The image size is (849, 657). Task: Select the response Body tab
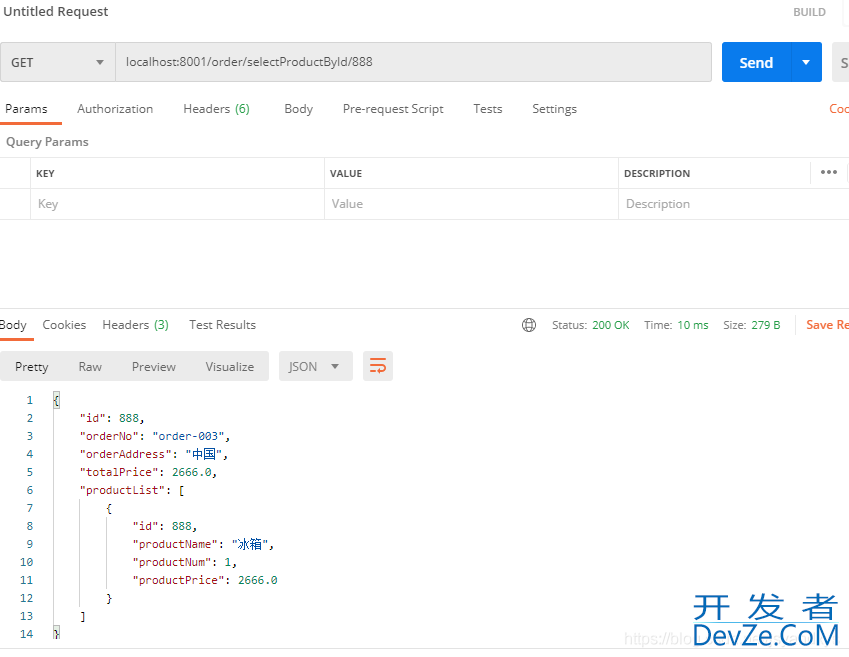13,325
